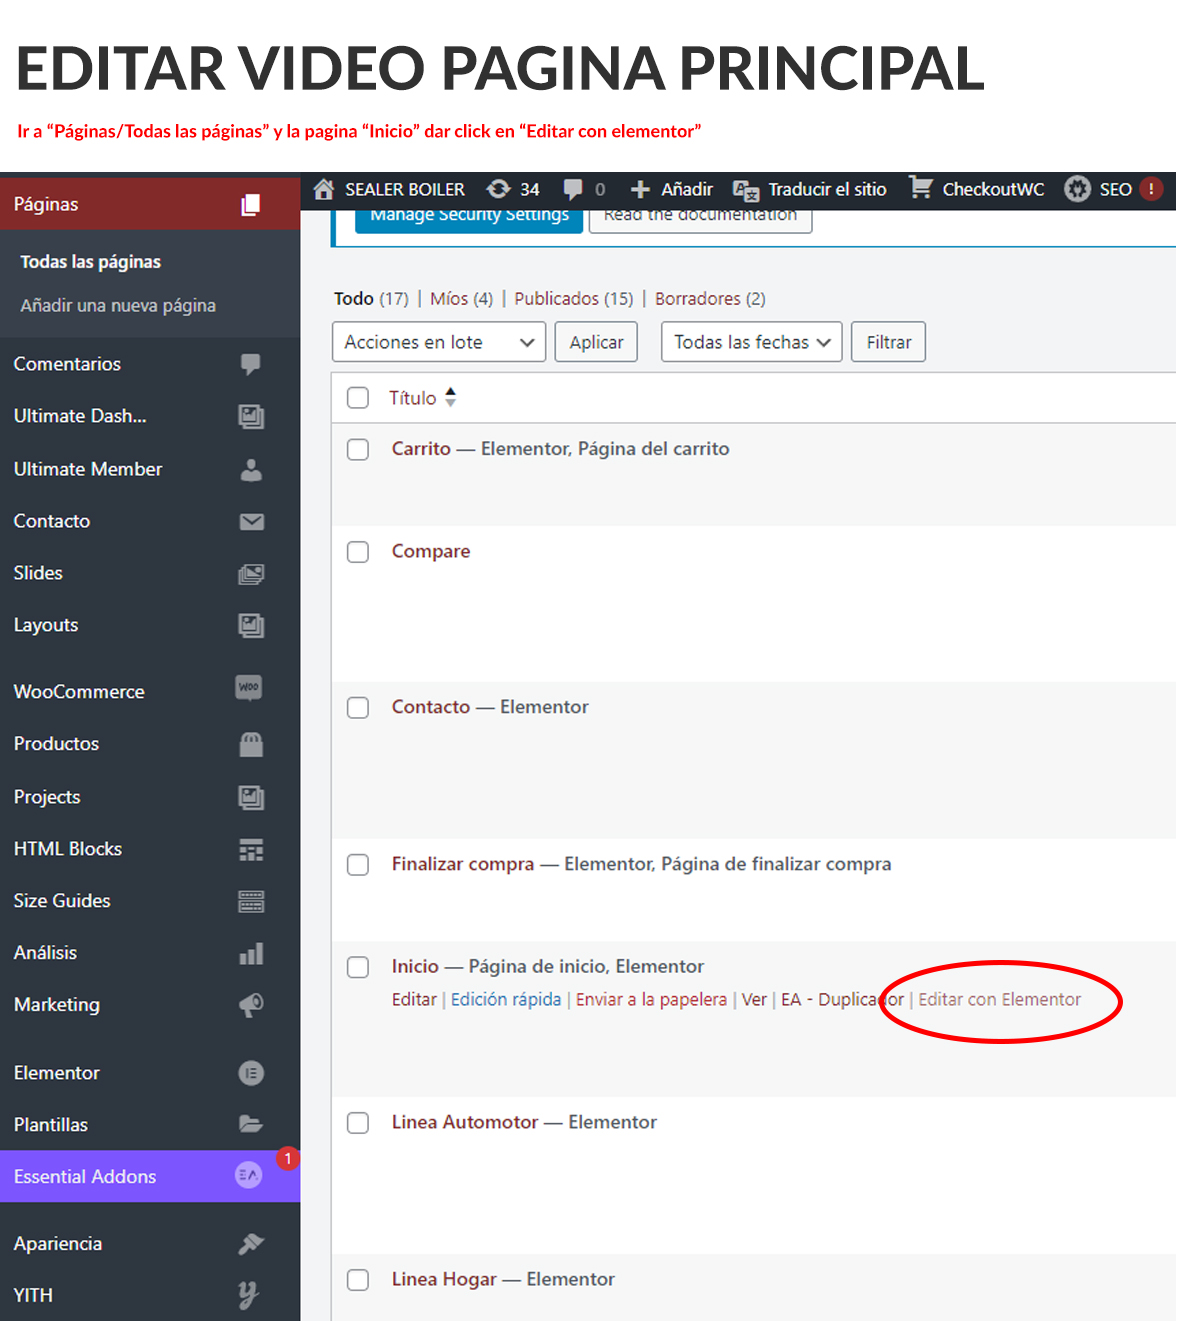This screenshot has width=1177, height=1321.
Task: Open the Linea Hogar page title link
Action: coord(444,1279)
